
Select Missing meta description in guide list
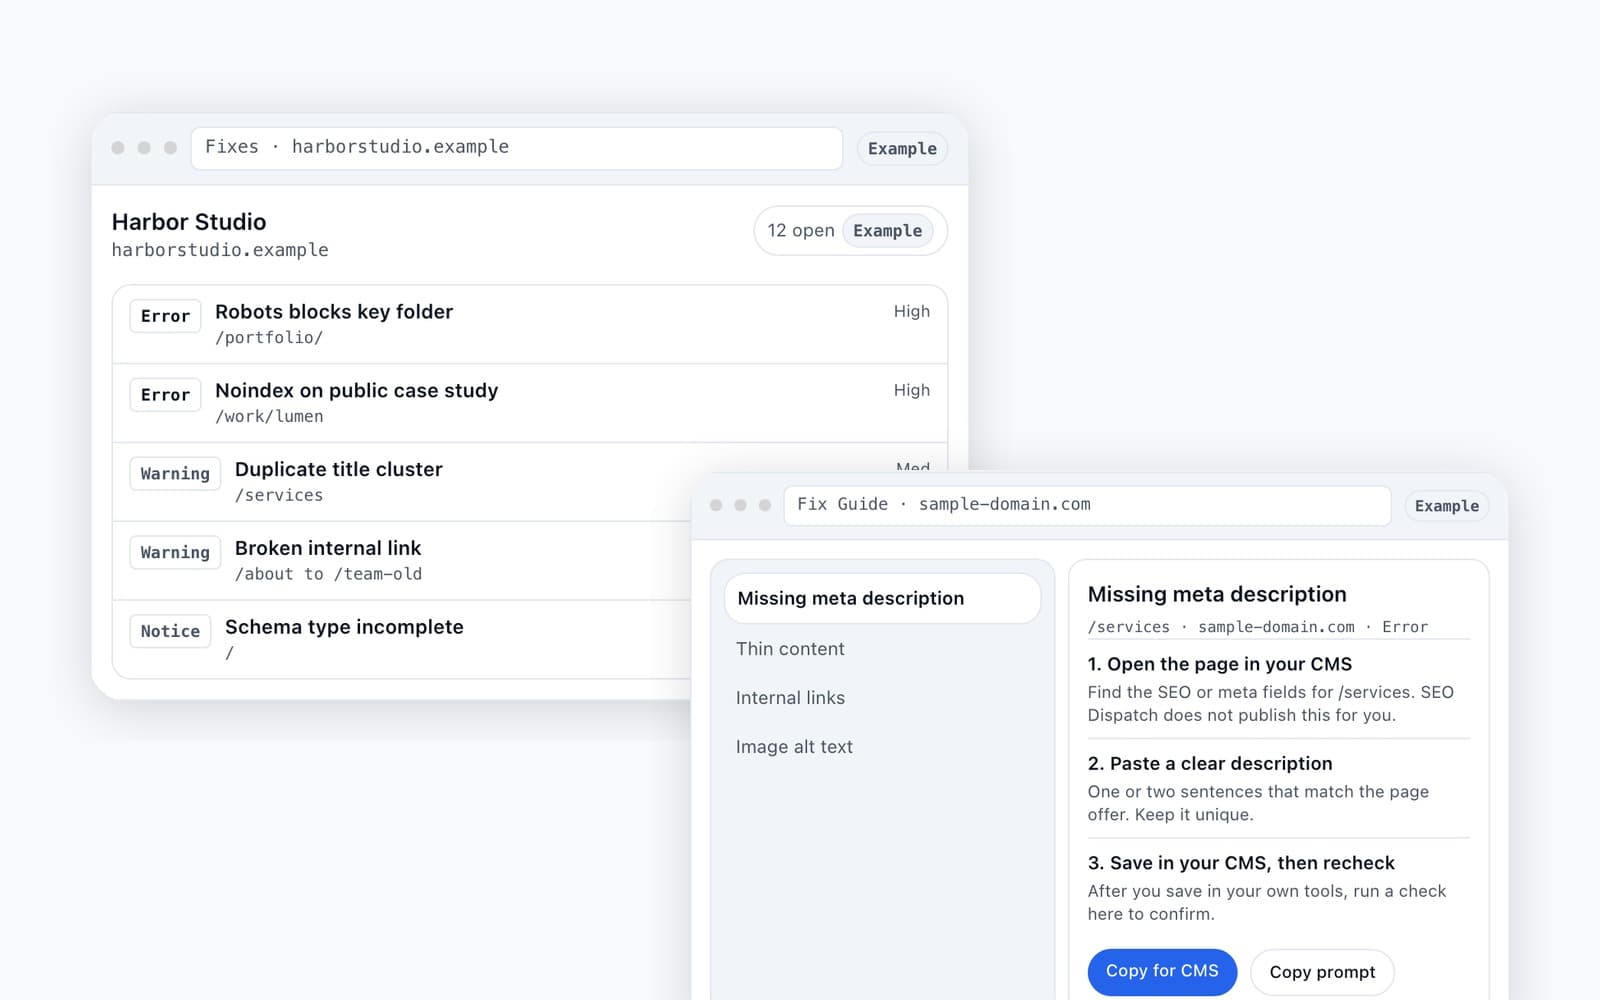click(882, 599)
